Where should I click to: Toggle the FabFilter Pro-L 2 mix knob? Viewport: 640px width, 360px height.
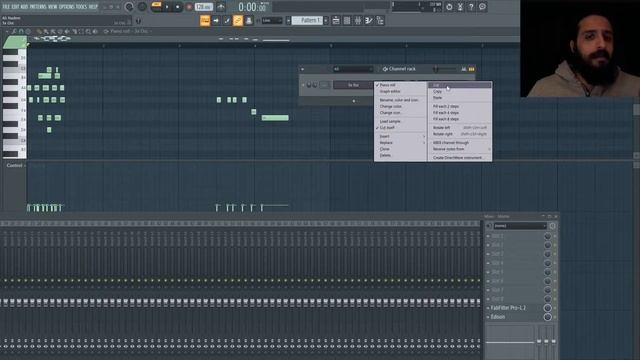(547, 308)
